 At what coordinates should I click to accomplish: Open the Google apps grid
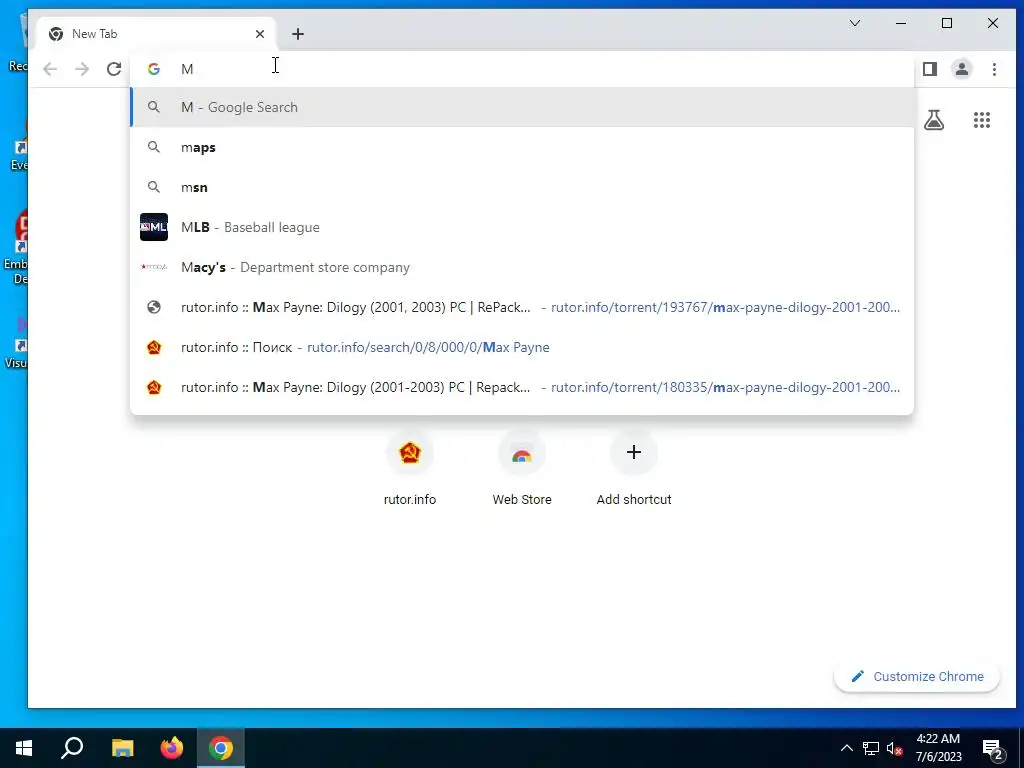point(982,120)
